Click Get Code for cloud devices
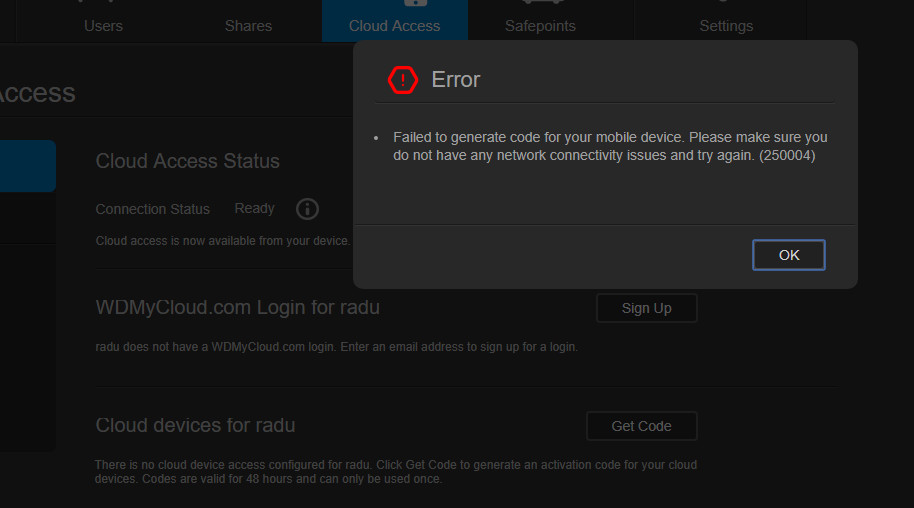The height and width of the screenshot is (508, 914). tap(641, 426)
